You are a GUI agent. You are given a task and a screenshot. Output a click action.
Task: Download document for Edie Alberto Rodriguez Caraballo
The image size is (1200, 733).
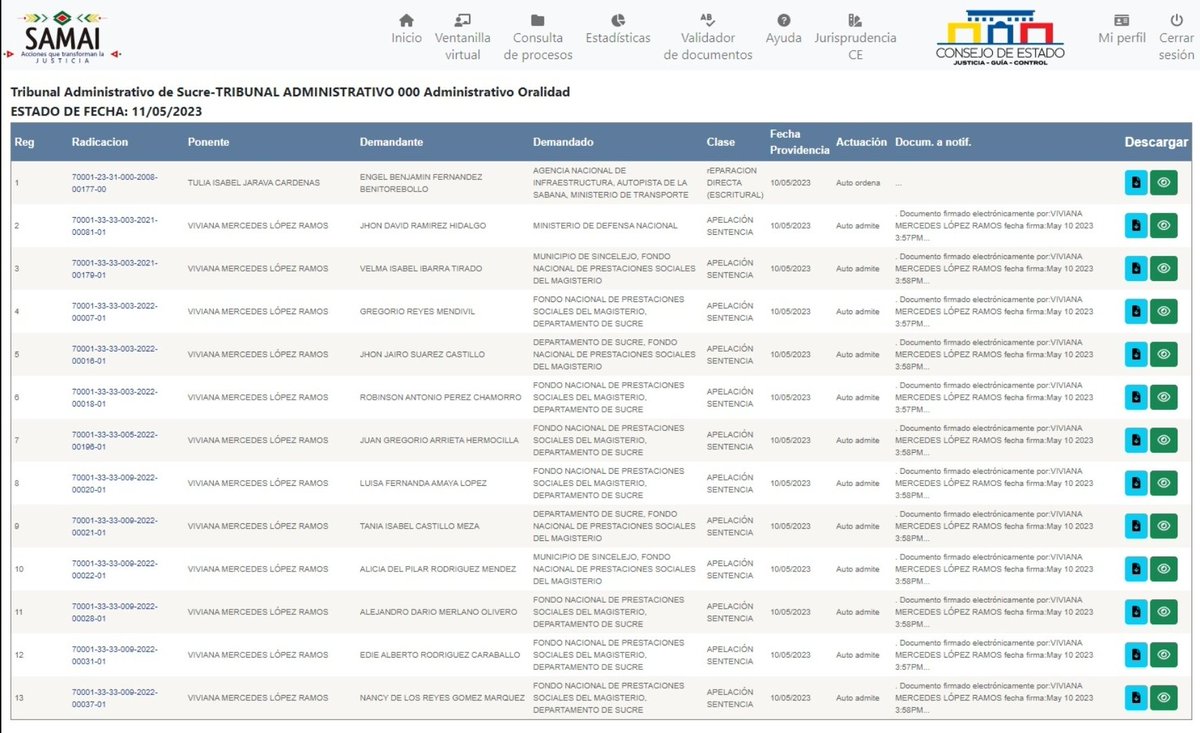(x=1135, y=655)
